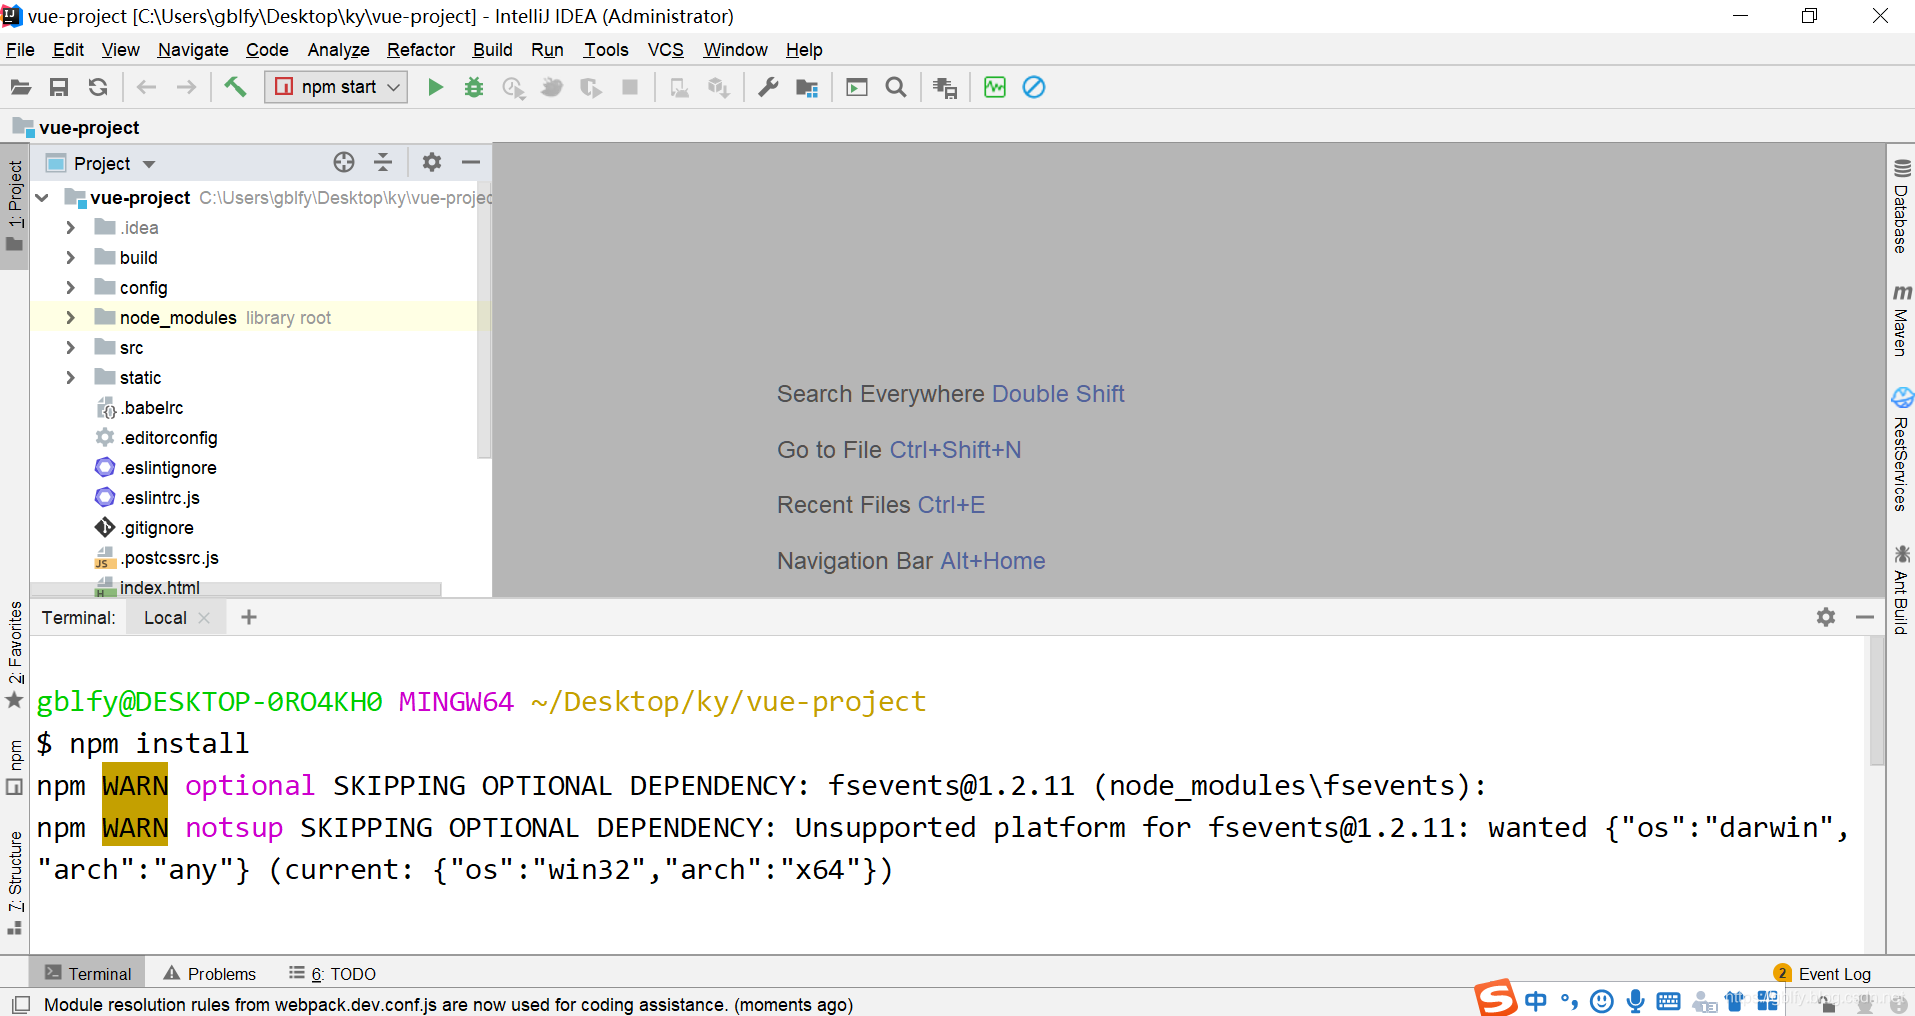1915x1016 pixels.
Task: Switch to the Local terminal tab
Action: [x=165, y=618]
